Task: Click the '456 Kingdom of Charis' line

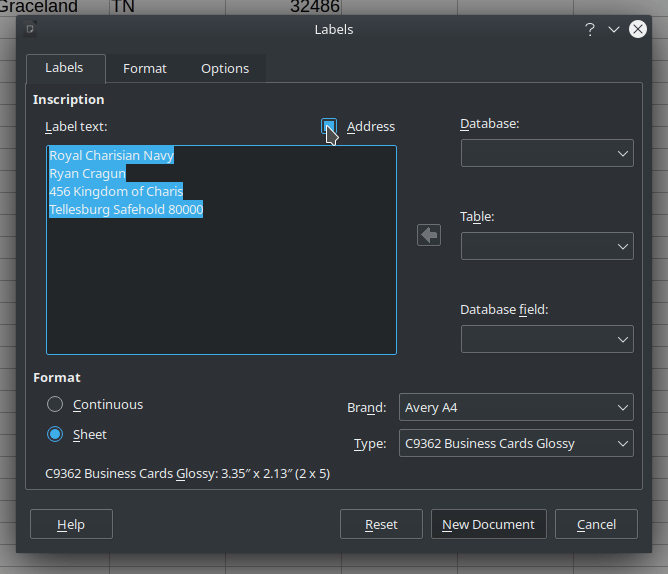Action: (116, 191)
